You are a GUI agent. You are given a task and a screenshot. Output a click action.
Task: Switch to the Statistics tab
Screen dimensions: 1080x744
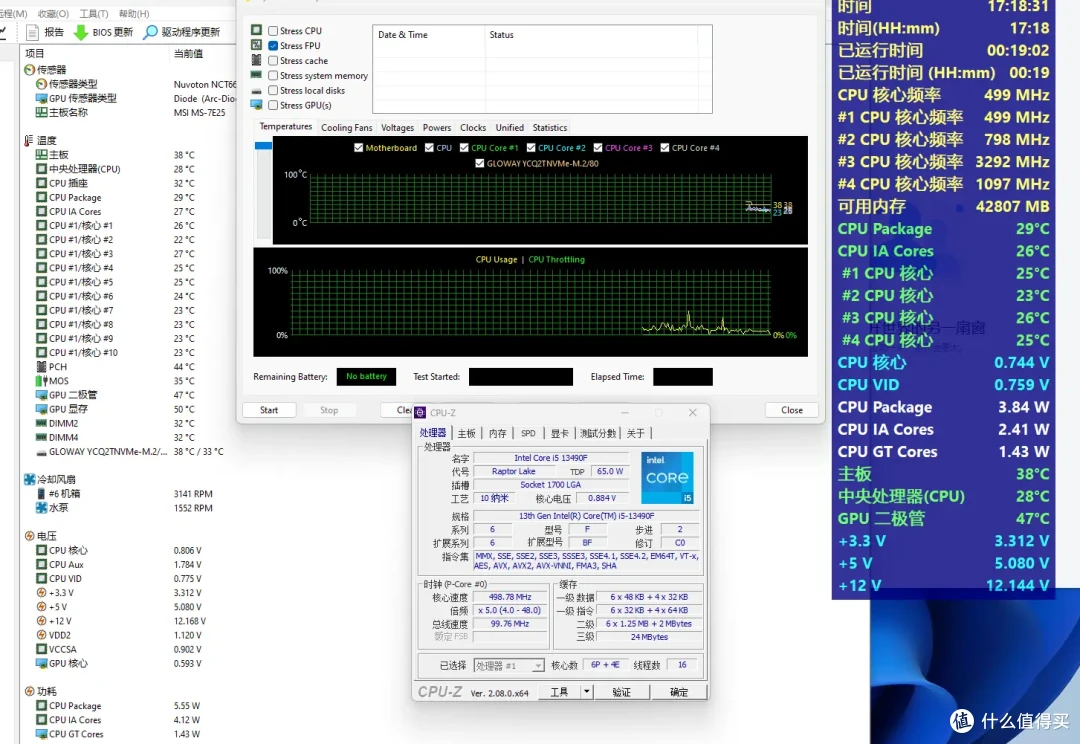click(x=550, y=127)
